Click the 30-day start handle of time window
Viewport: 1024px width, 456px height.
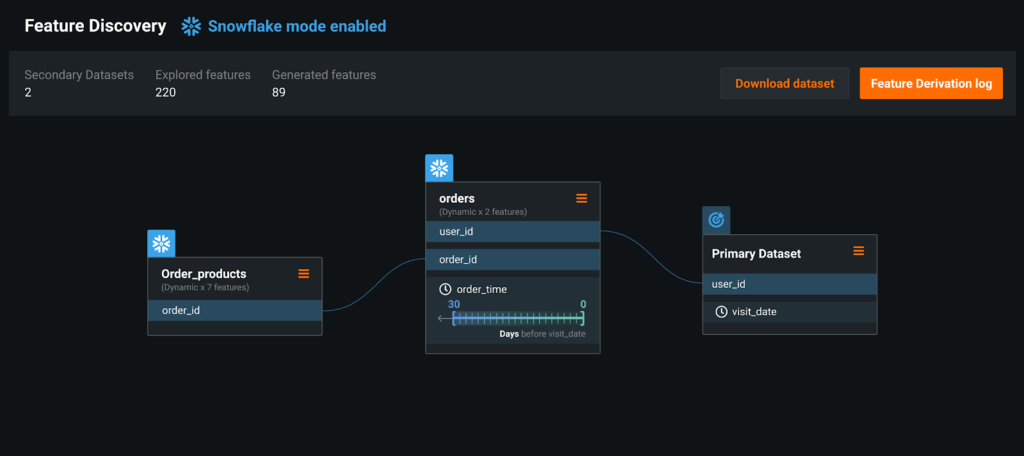click(454, 318)
